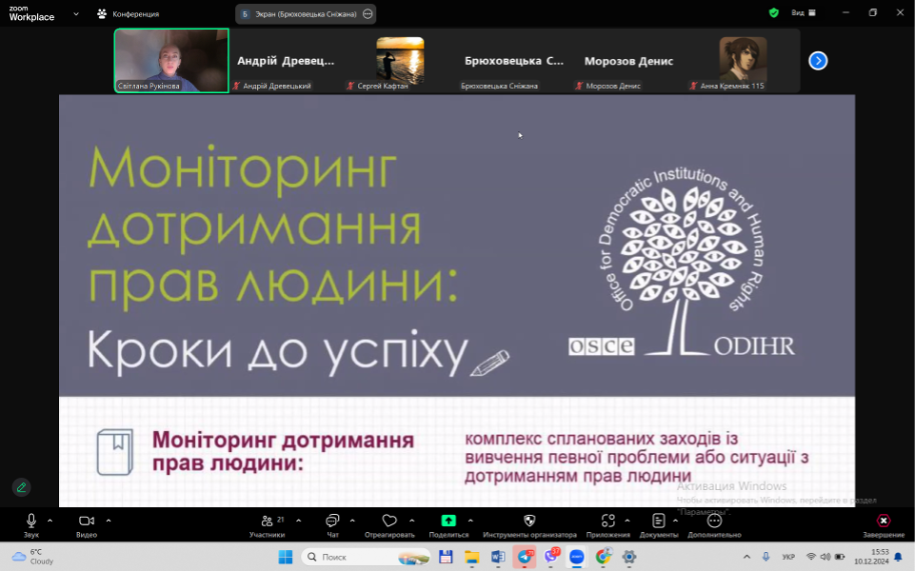Screen dimensions: 916x572
Task: Open Telegram from the taskbar
Action: 525,557
